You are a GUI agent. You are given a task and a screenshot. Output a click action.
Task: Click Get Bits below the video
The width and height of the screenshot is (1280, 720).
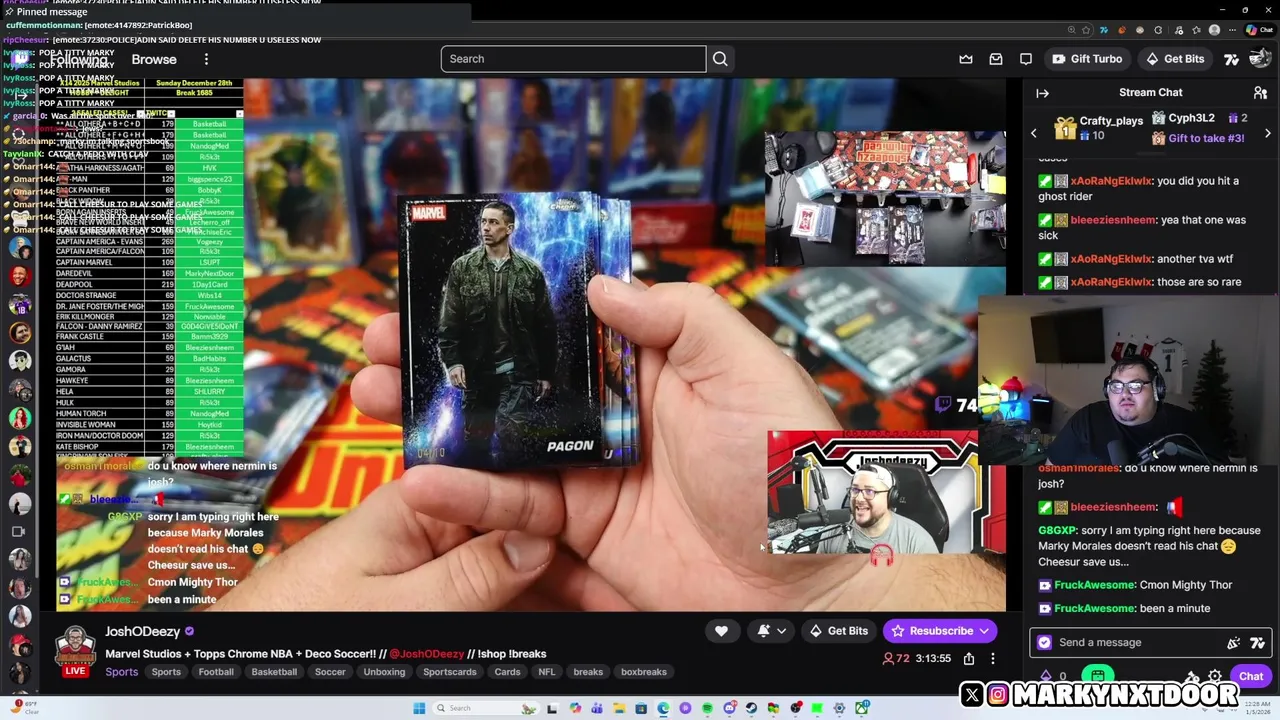(838, 631)
